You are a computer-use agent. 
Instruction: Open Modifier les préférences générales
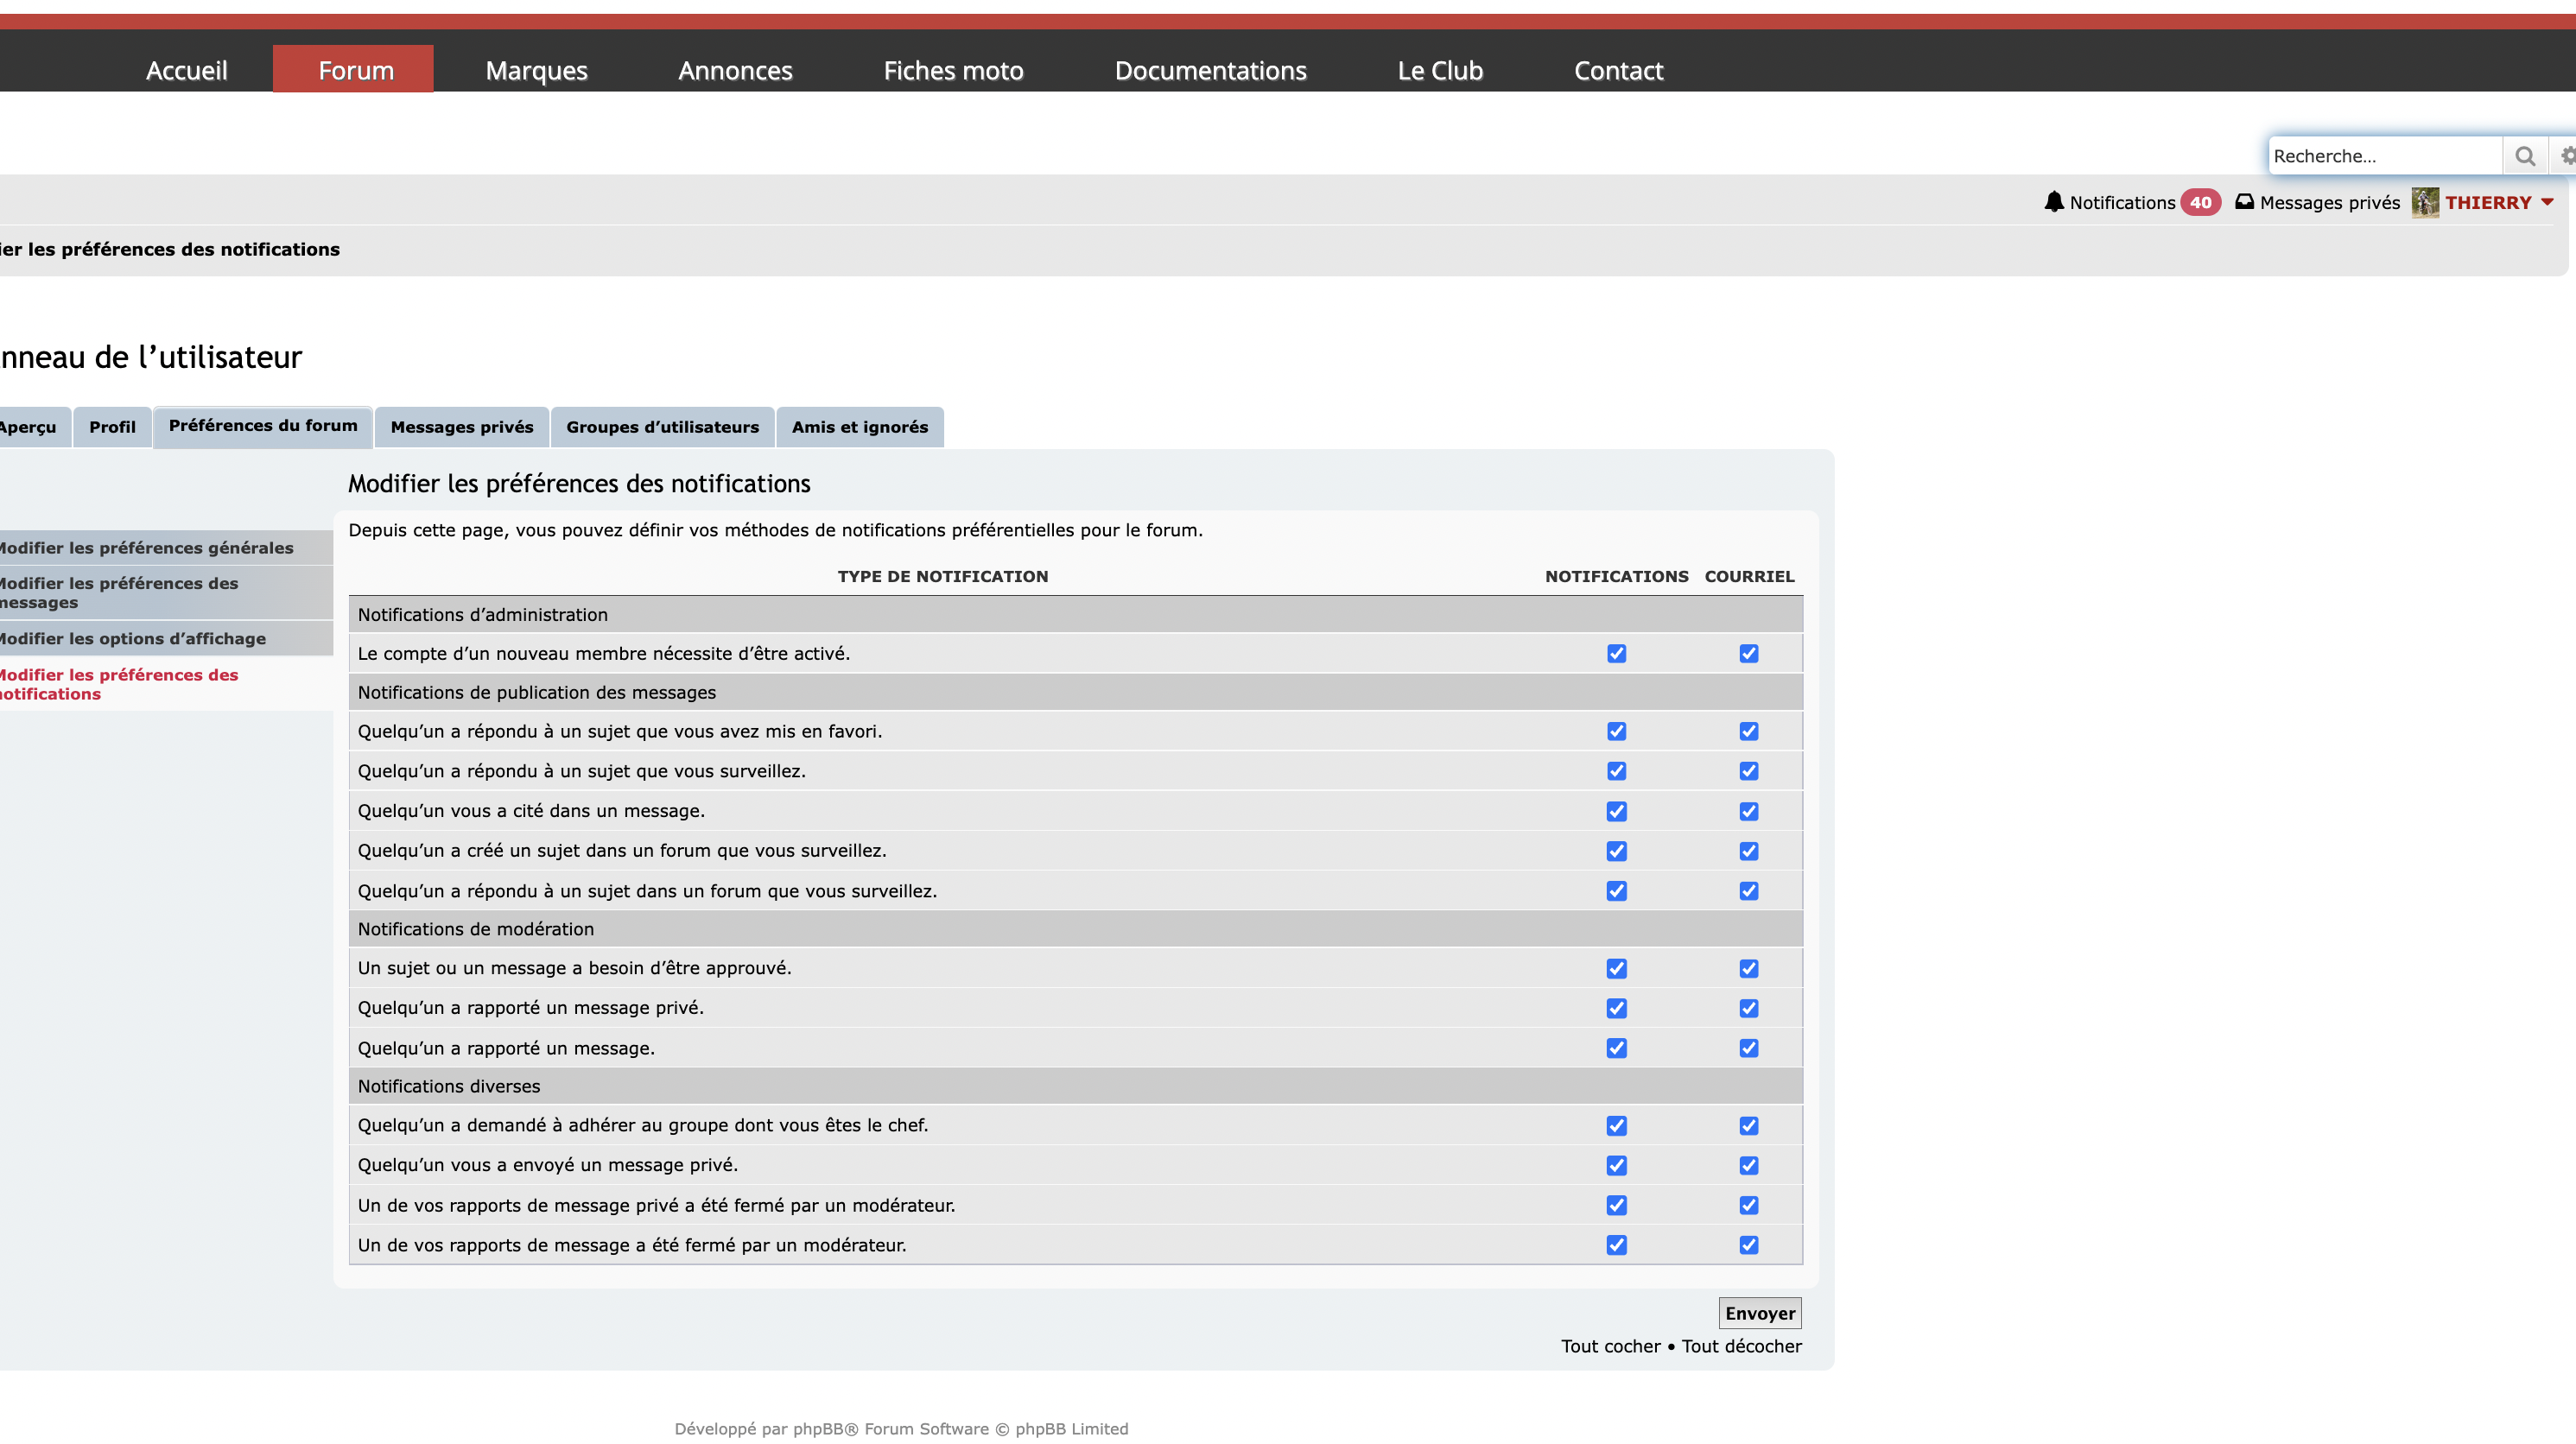point(165,548)
